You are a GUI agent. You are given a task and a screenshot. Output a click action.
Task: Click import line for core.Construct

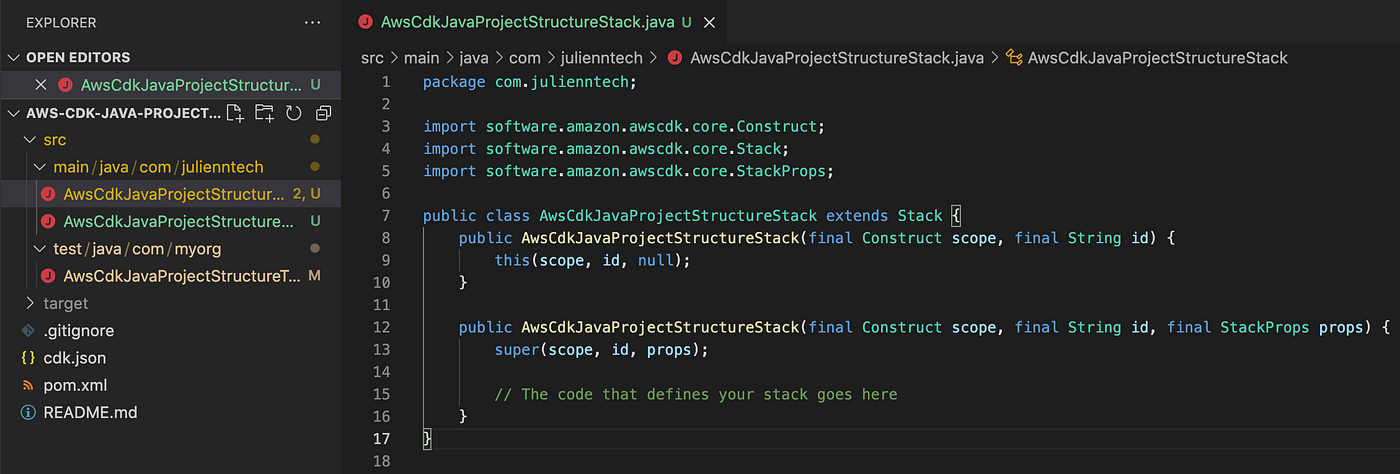pos(623,127)
